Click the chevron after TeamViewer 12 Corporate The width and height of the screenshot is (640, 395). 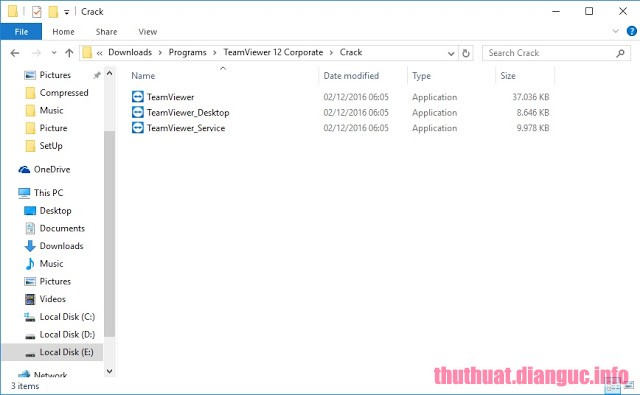(x=331, y=53)
